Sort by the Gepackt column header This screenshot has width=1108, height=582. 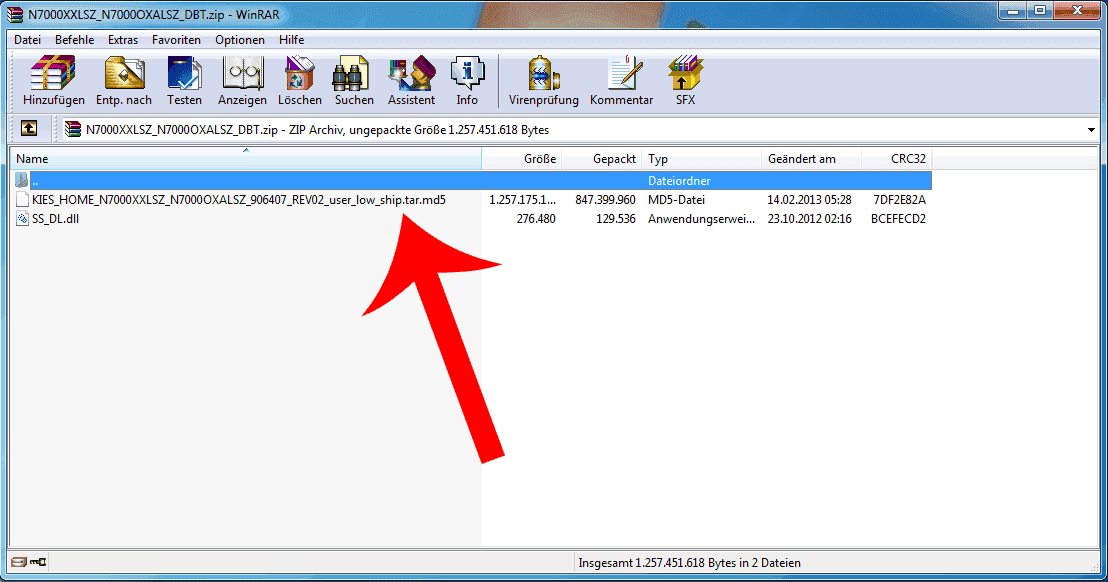pyautogui.click(x=602, y=159)
